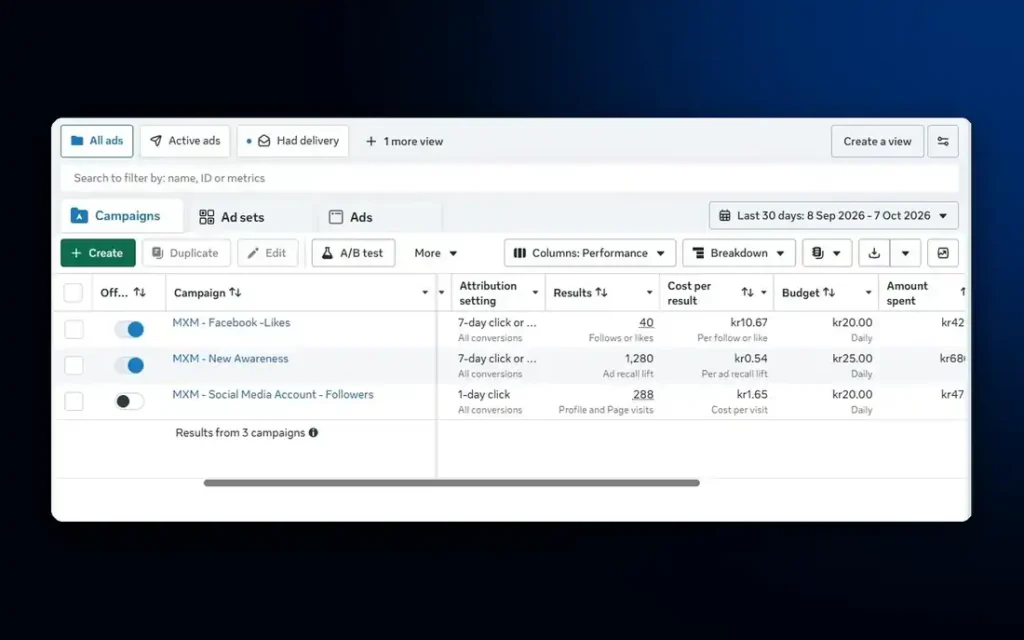Tick the select-all checkbox in header
This screenshot has height=640, width=1024.
73,293
